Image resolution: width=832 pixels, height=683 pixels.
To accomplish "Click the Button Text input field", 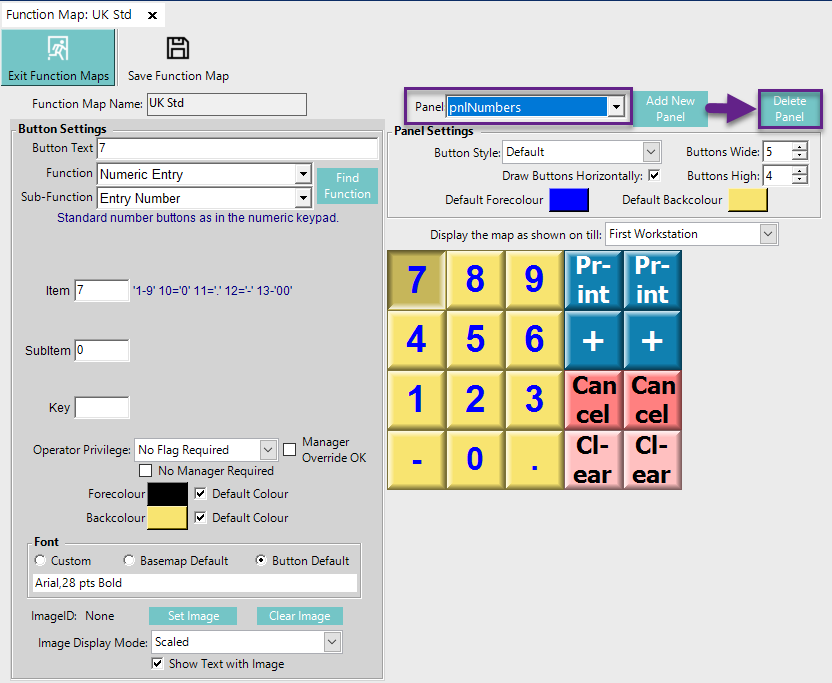I will [x=237, y=148].
